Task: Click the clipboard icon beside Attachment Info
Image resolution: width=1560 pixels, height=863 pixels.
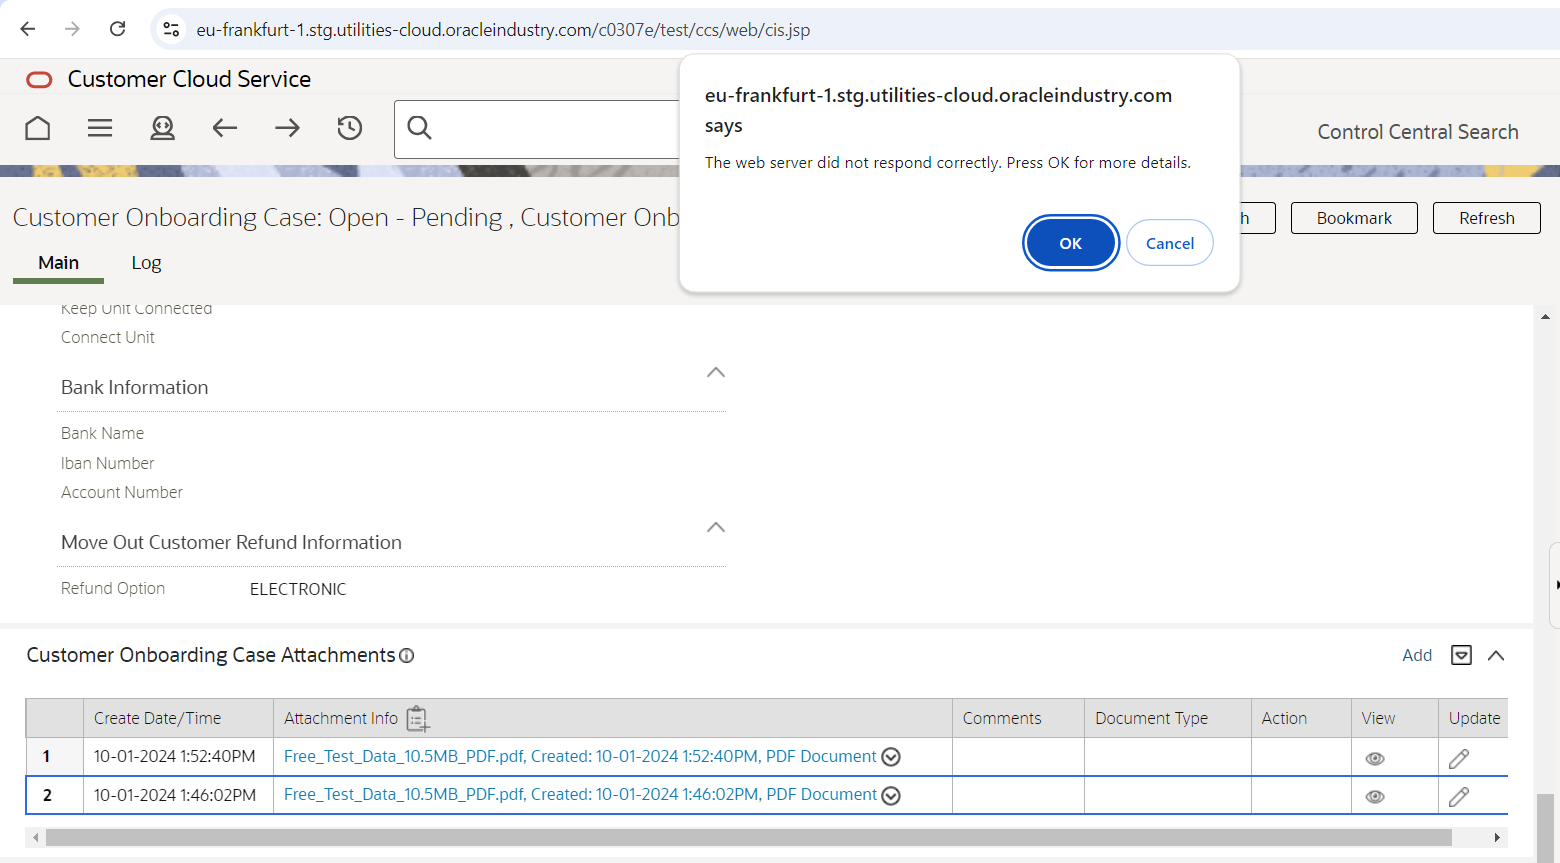Action: (418, 719)
